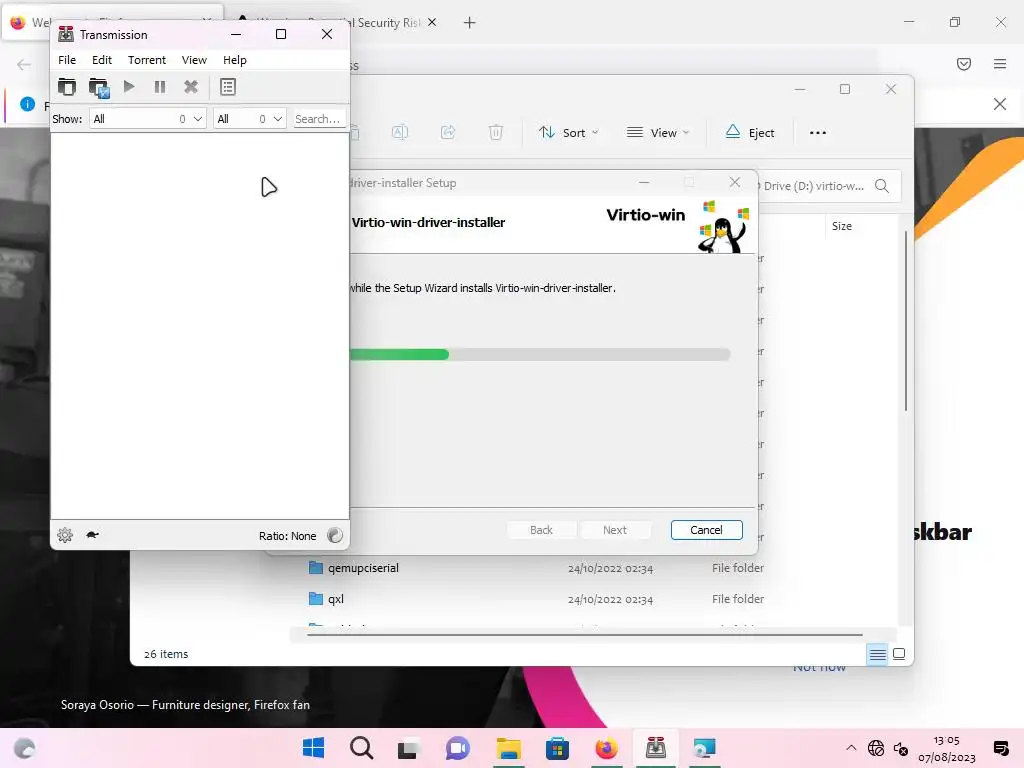Viewport: 1024px width, 768px height.
Task: Click Open Torrent icon in Transmission toolbar
Action: click(x=67, y=87)
